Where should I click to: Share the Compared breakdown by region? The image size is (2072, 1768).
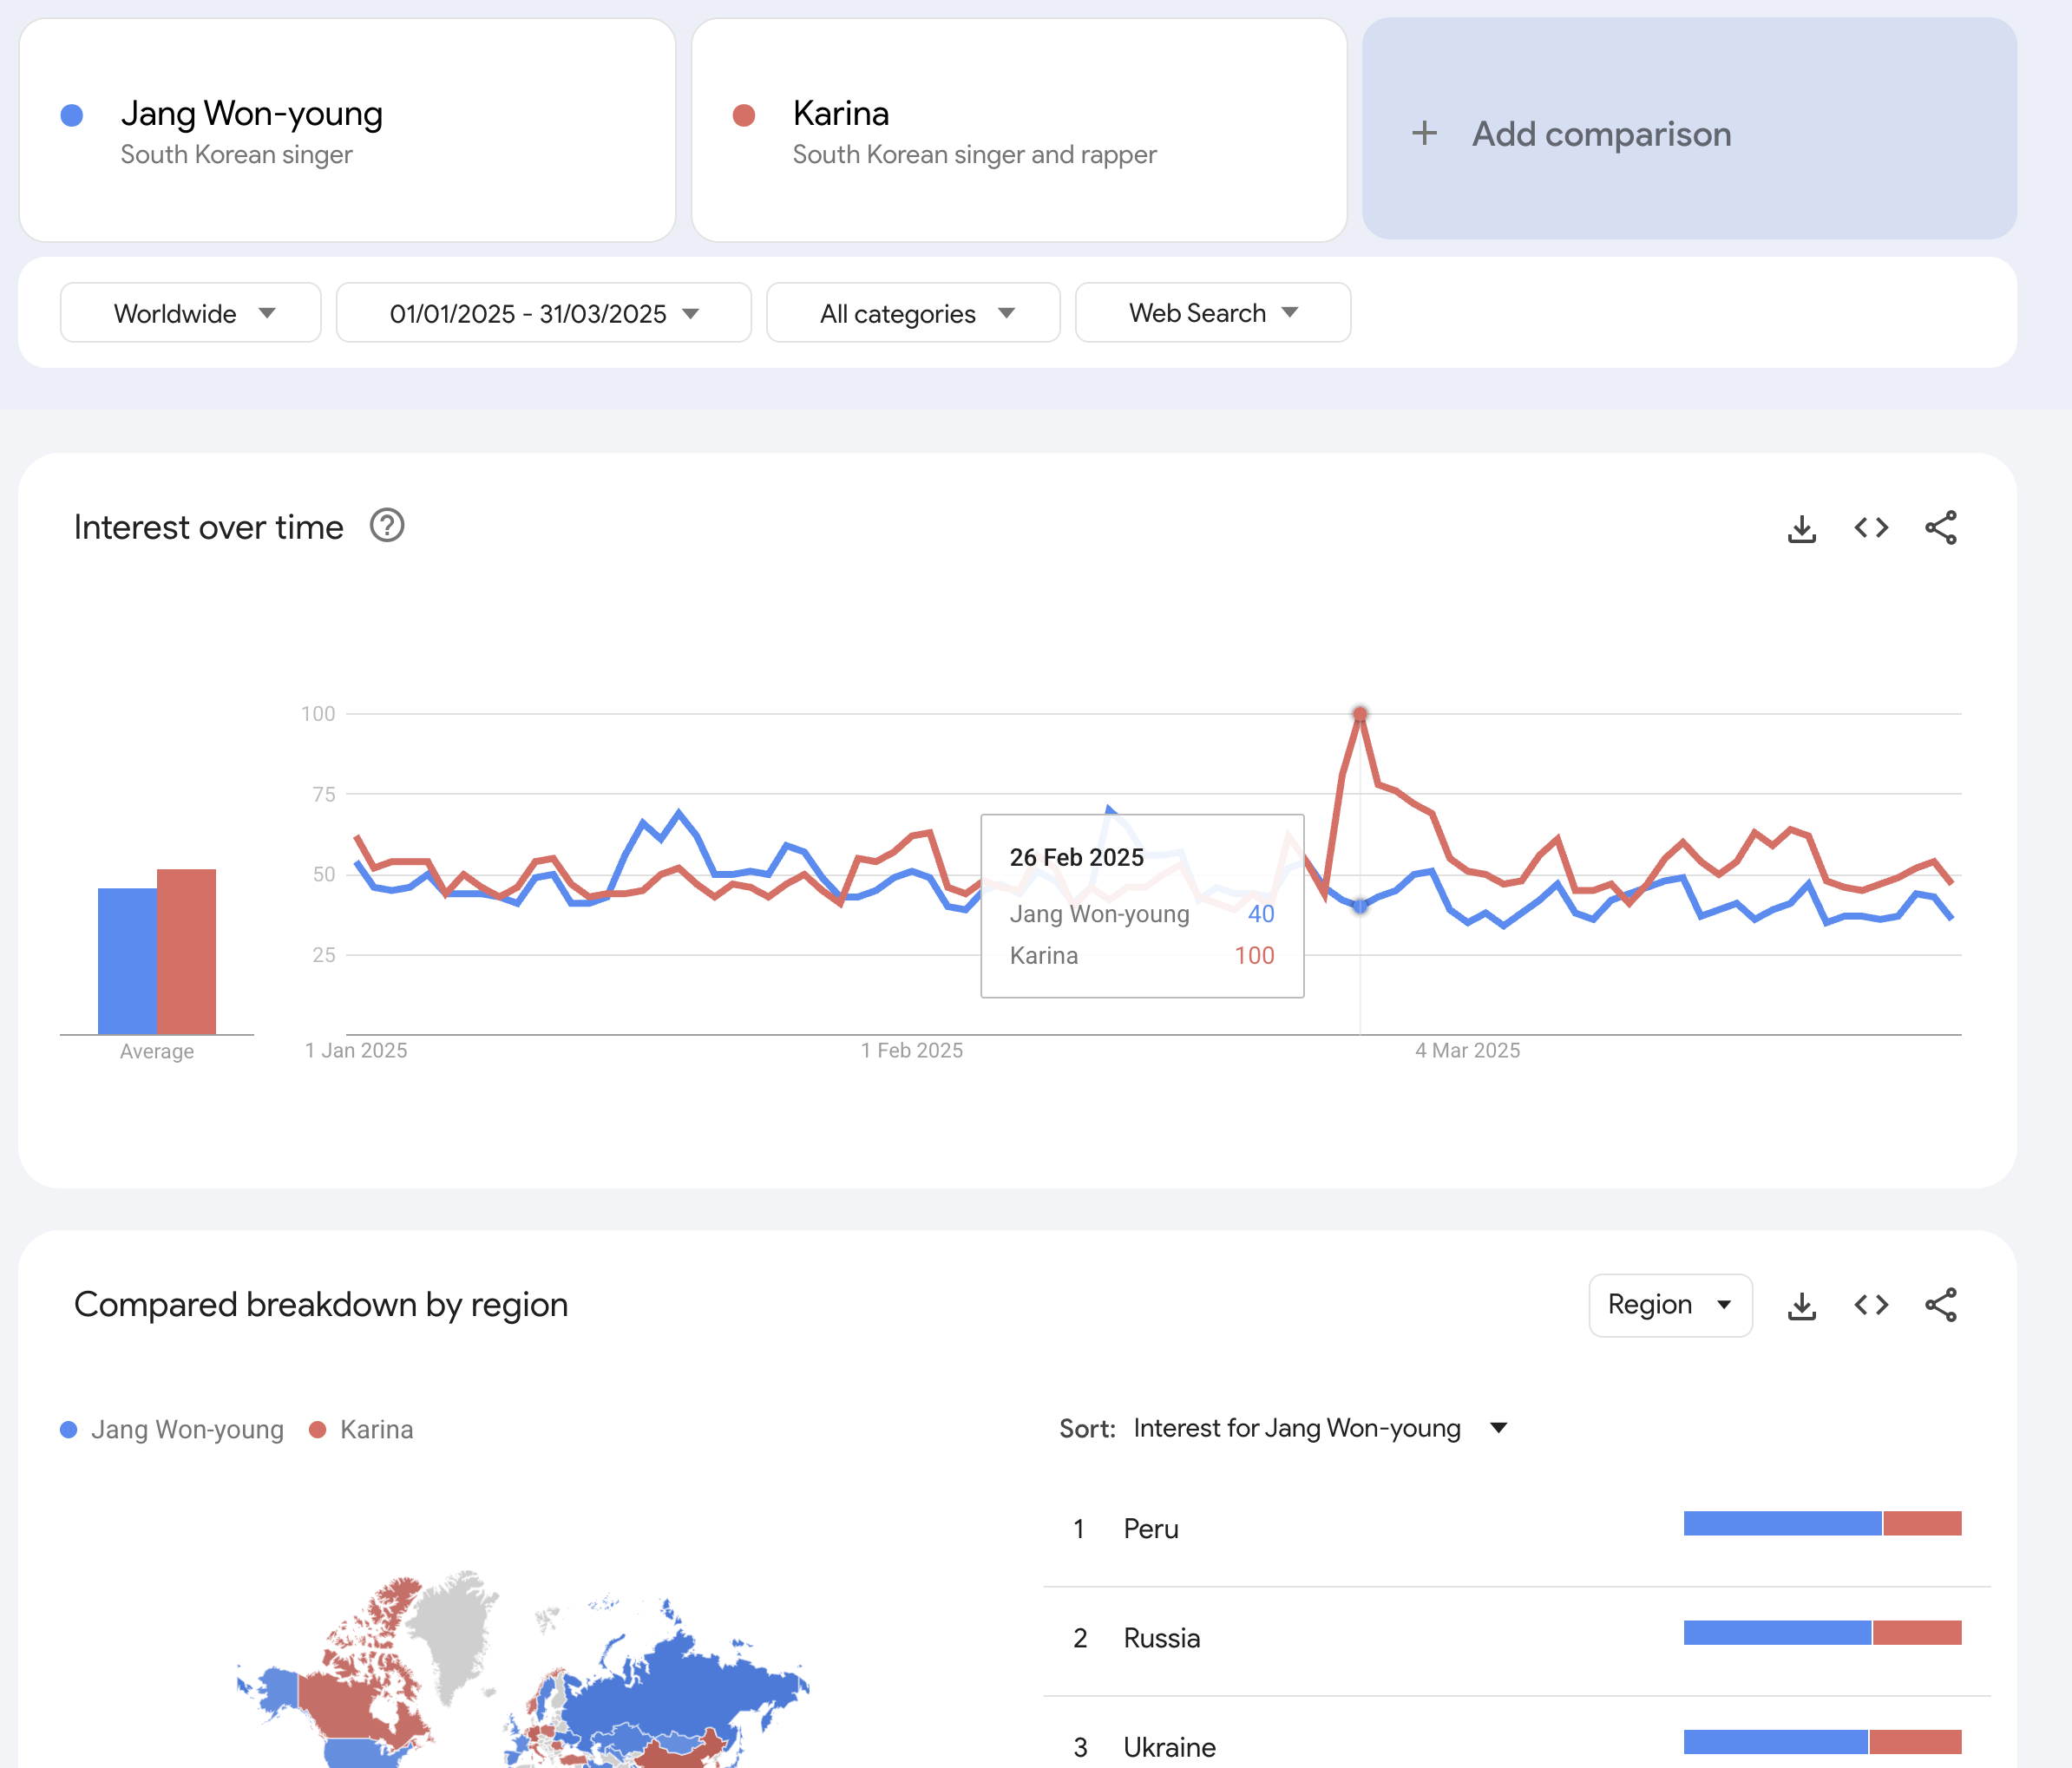click(x=1940, y=1305)
